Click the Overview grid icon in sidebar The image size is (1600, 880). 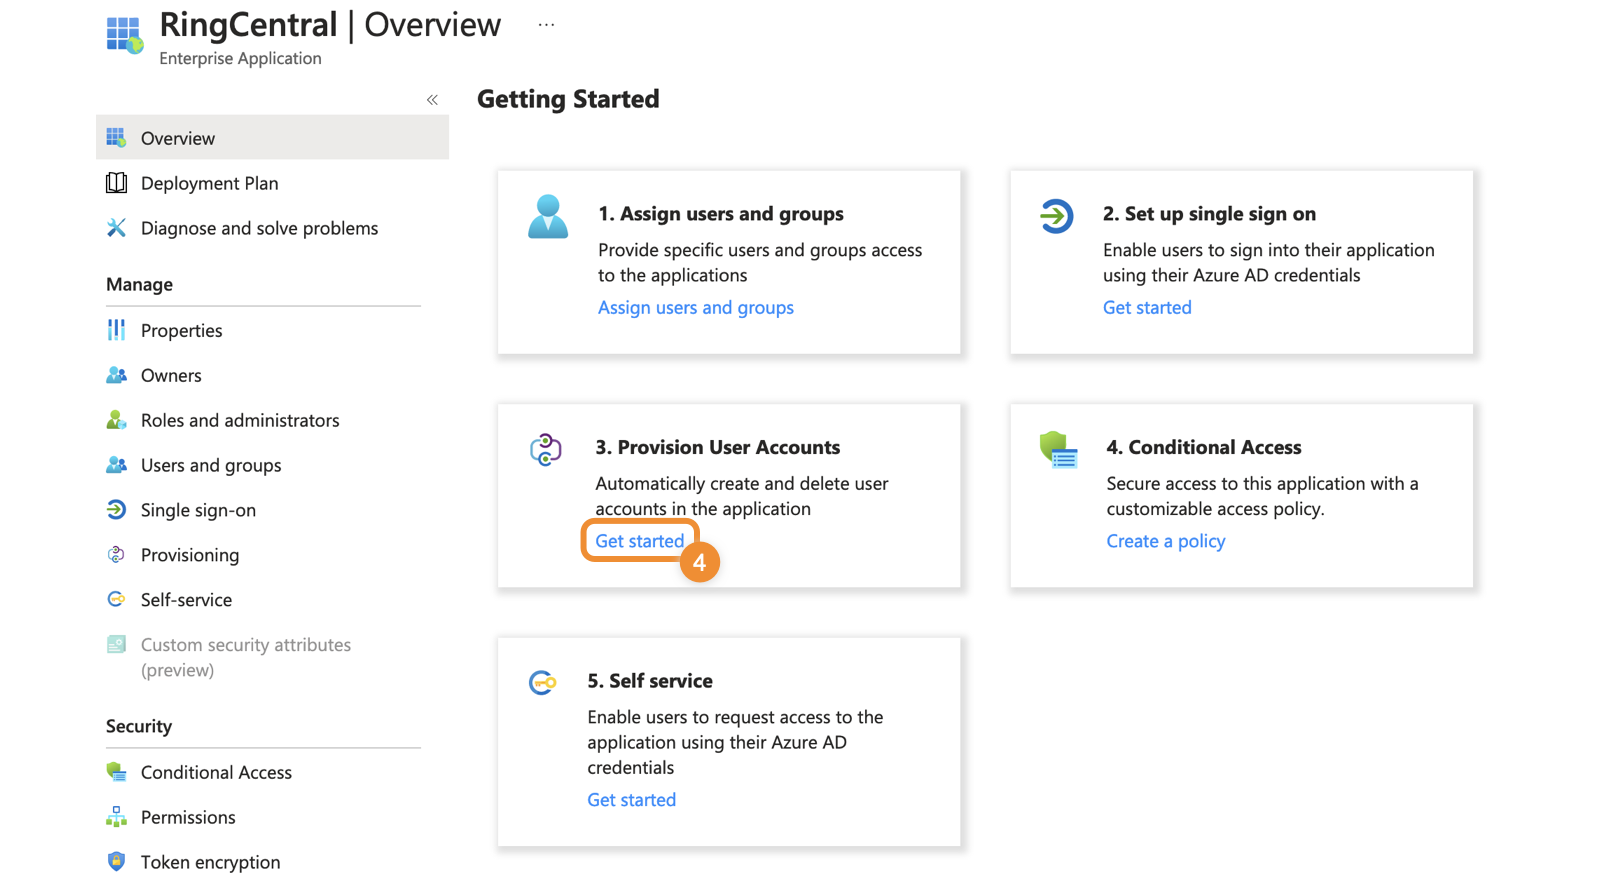116,138
